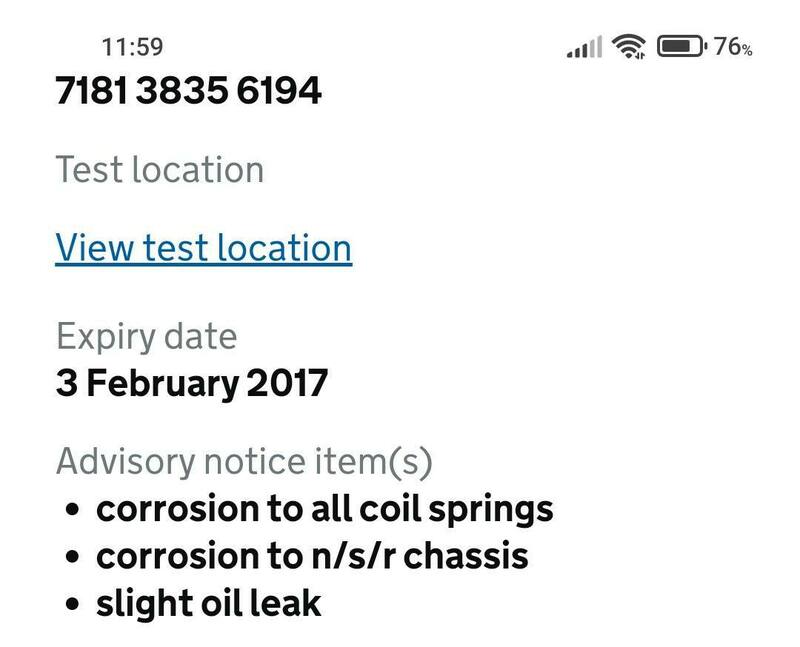The width and height of the screenshot is (800, 647).
Task: Tap the 11:59 clock in status bar
Action: point(132,46)
